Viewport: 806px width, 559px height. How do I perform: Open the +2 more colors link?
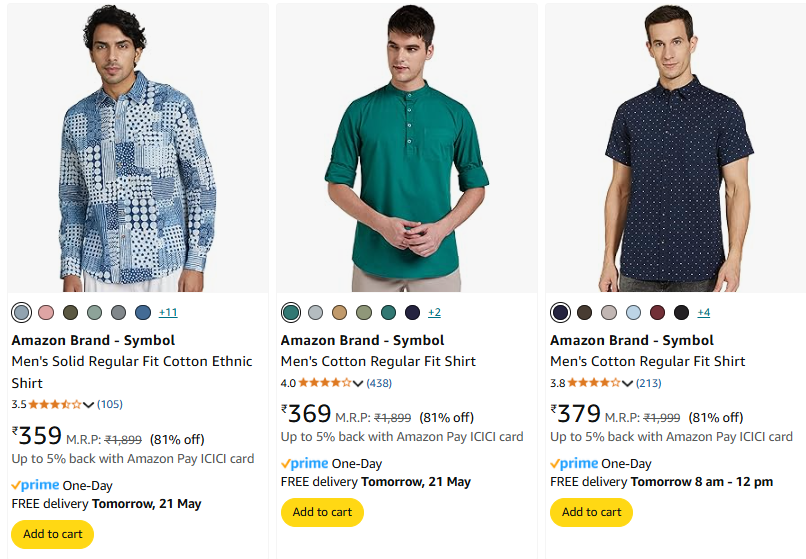[x=434, y=313]
